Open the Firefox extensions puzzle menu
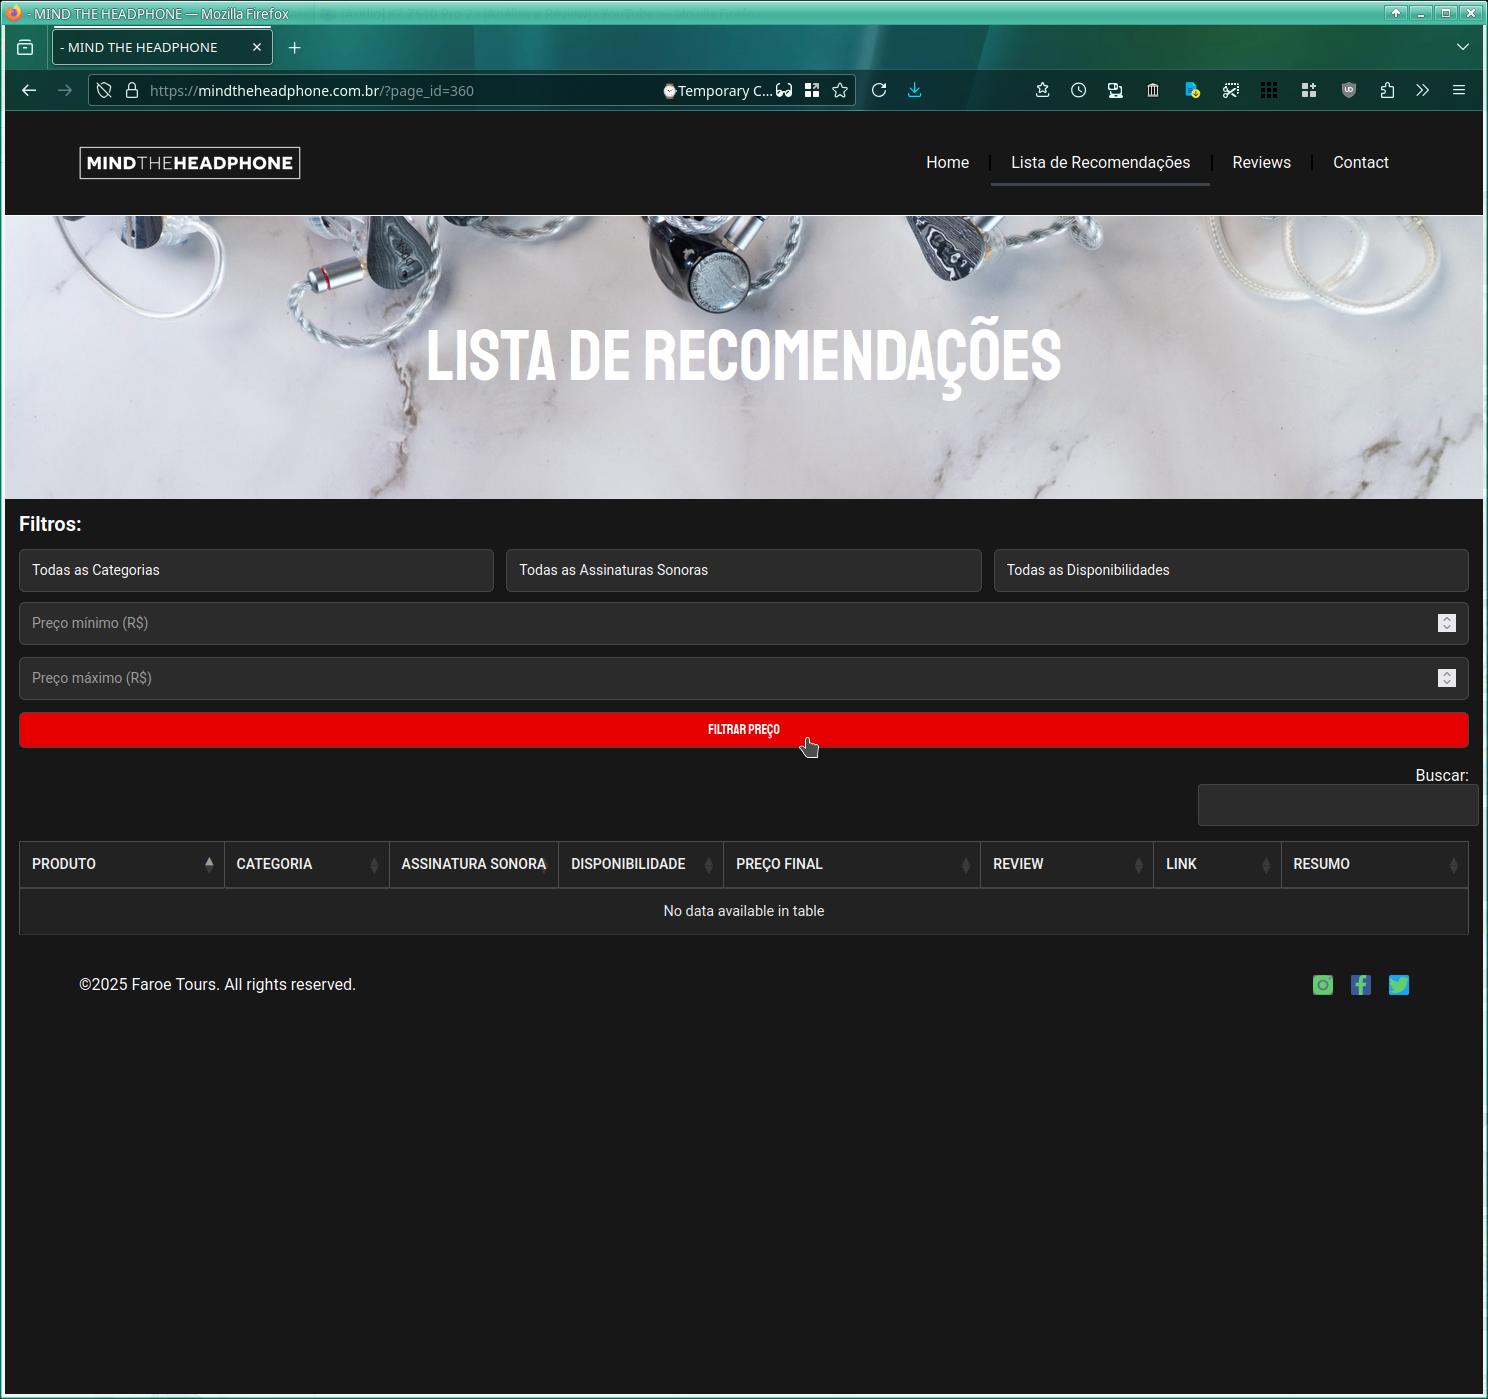Image resolution: width=1488 pixels, height=1399 pixels. click(x=1386, y=90)
